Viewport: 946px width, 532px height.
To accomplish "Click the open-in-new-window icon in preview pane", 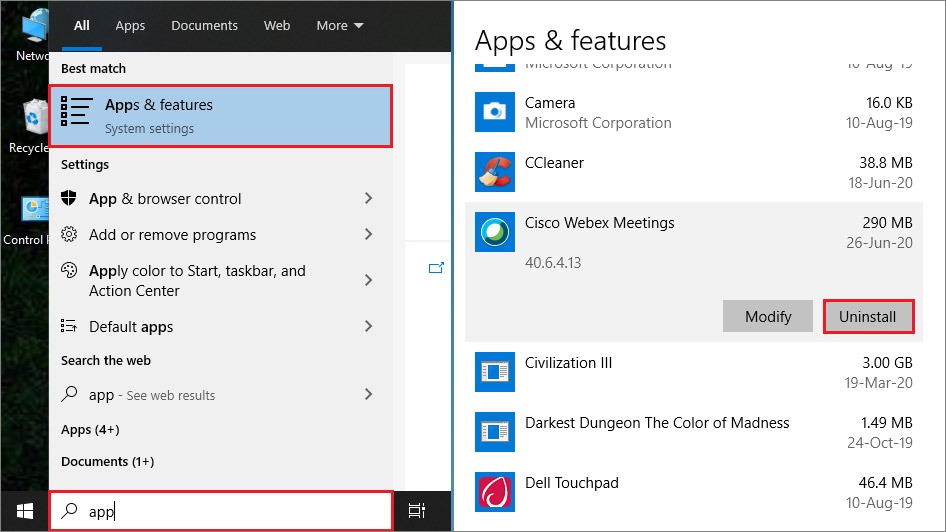I will coord(436,268).
